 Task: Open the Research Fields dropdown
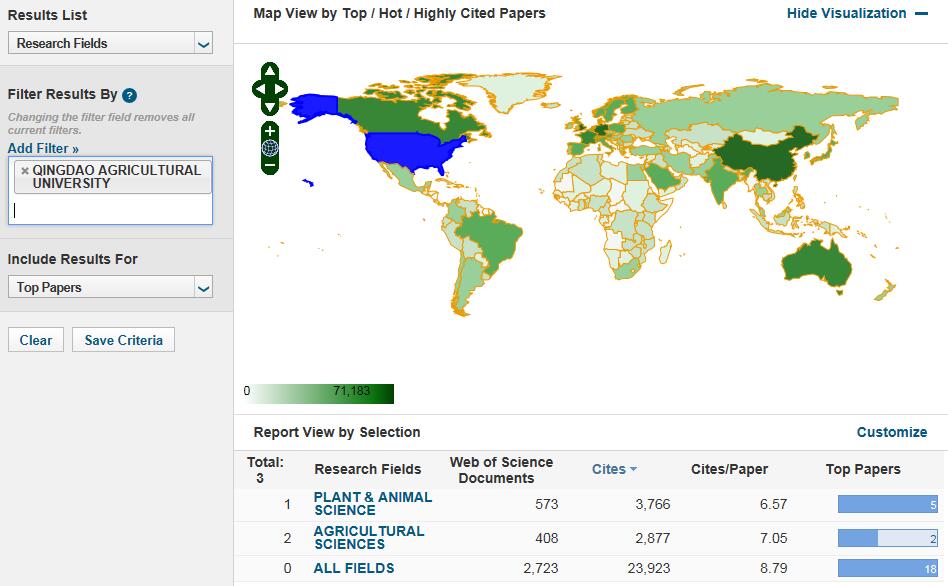pos(110,43)
